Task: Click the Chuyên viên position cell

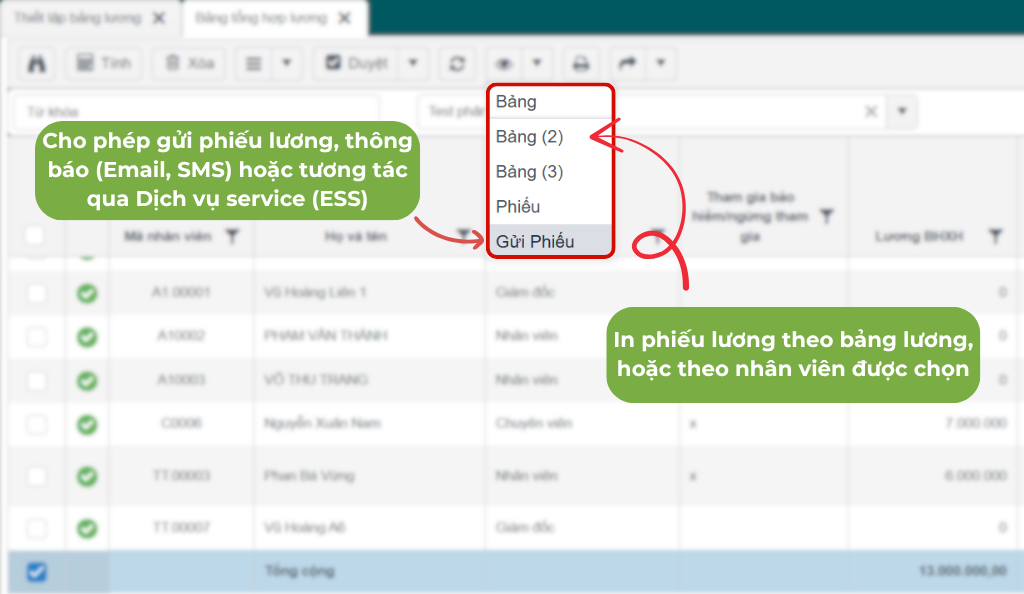Action: (x=534, y=423)
